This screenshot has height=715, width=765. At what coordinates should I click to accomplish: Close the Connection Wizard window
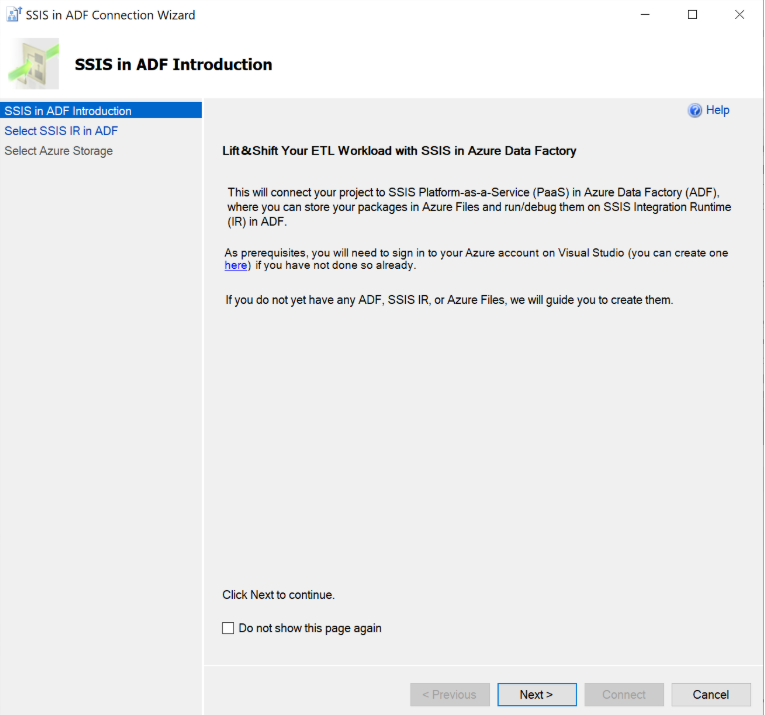(x=740, y=15)
